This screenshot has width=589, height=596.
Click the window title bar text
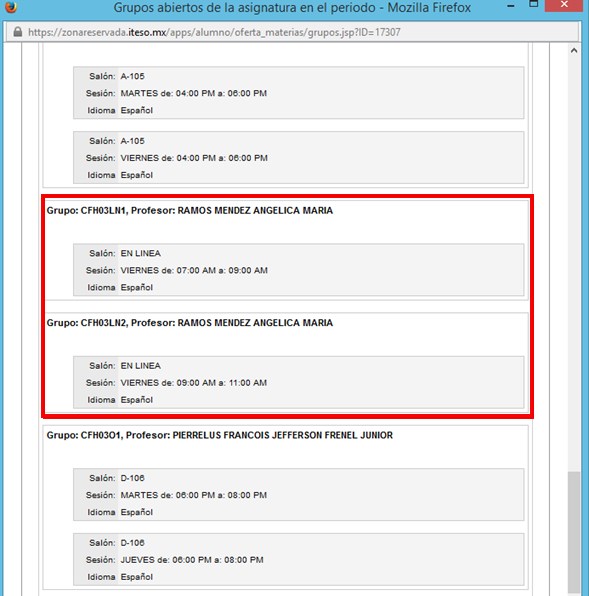pos(292,7)
